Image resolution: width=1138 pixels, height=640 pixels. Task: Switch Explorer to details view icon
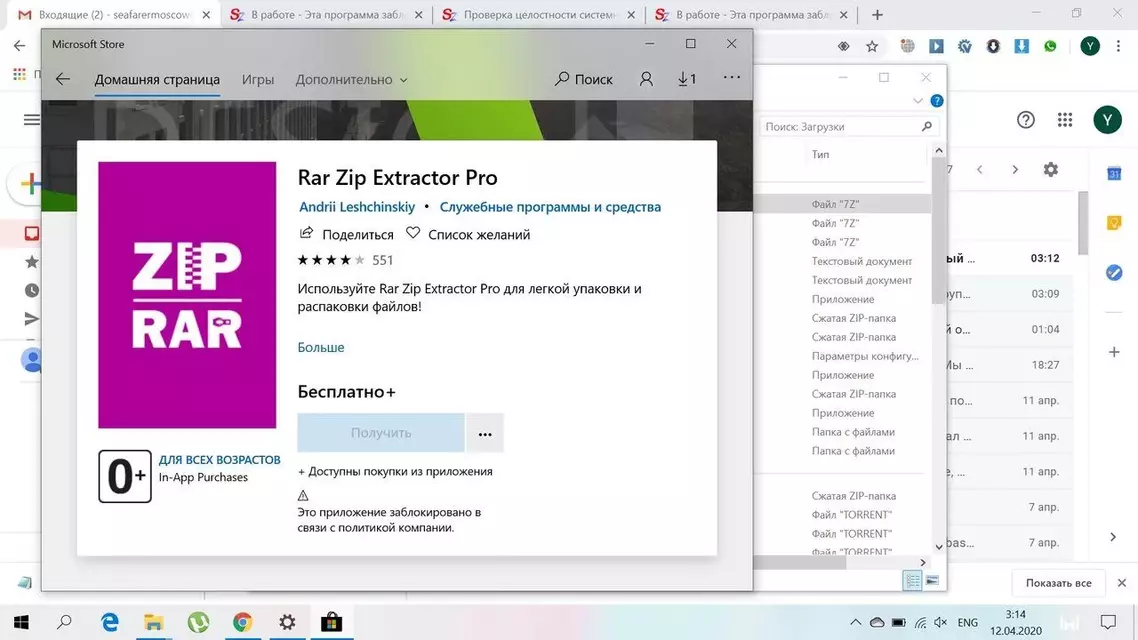click(912, 580)
